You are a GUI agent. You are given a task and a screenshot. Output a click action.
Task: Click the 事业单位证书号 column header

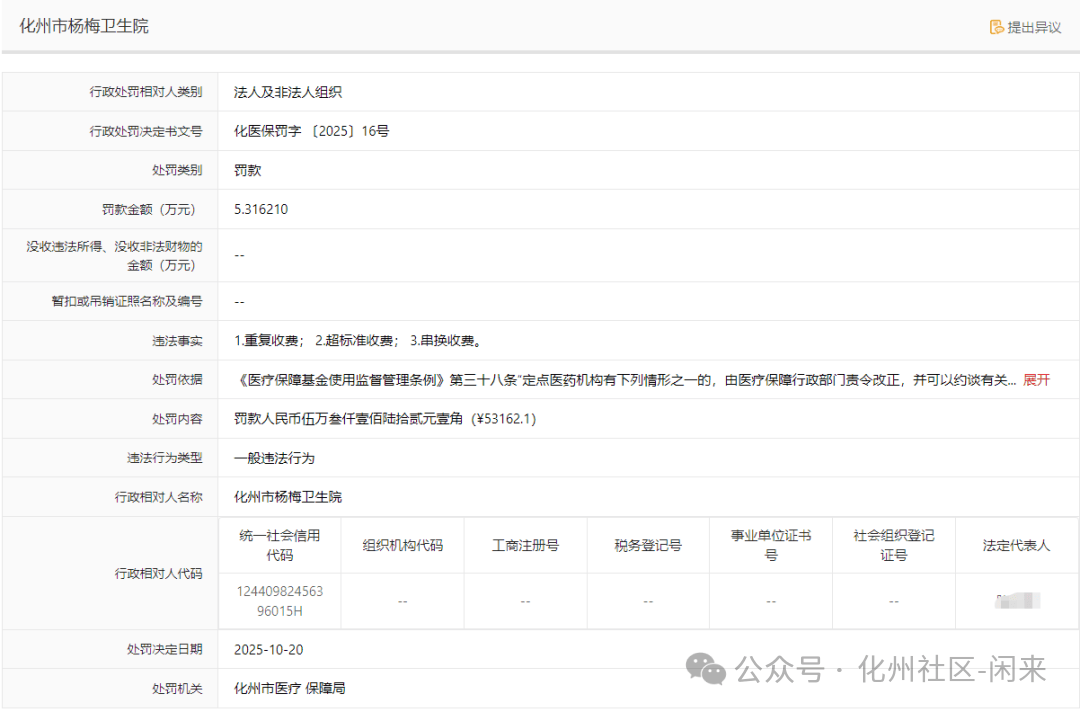771,545
